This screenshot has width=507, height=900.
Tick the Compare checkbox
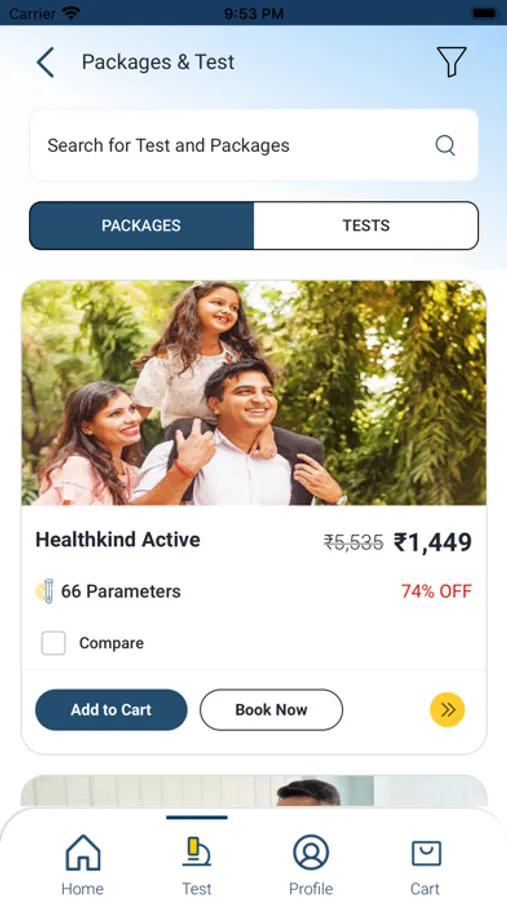pos(53,643)
